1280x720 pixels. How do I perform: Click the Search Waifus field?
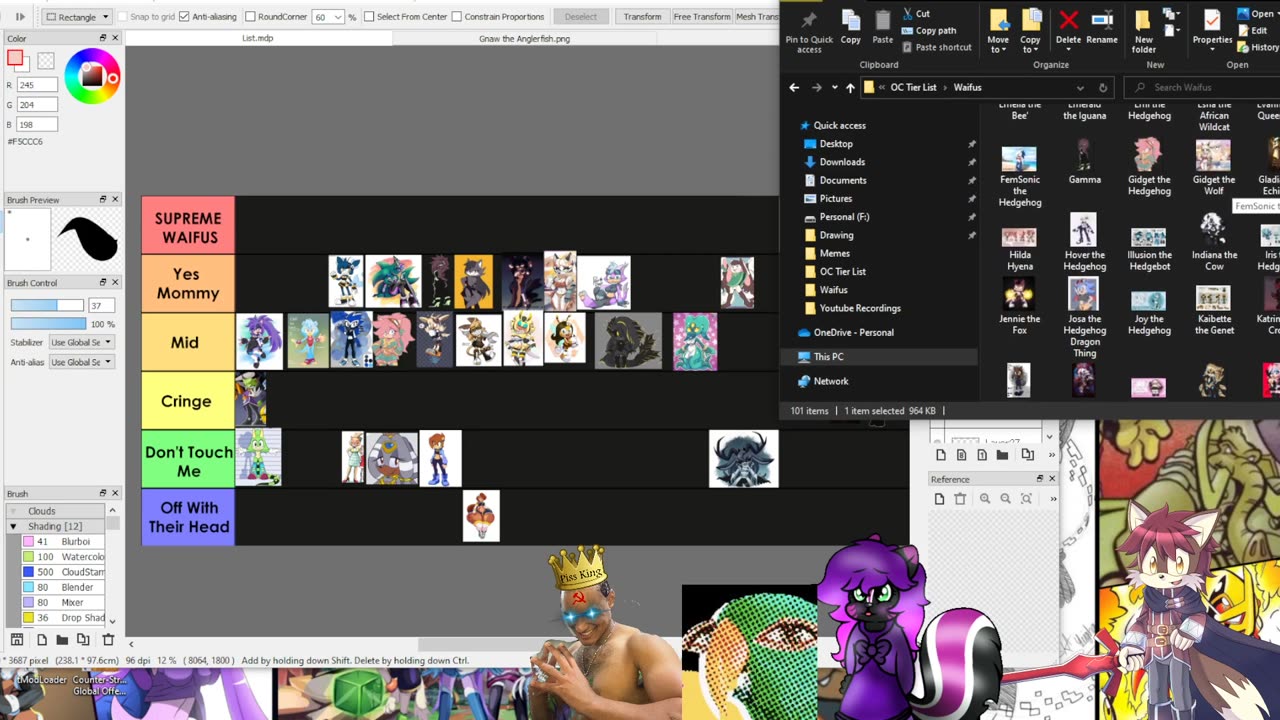(x=1201, y=88)
